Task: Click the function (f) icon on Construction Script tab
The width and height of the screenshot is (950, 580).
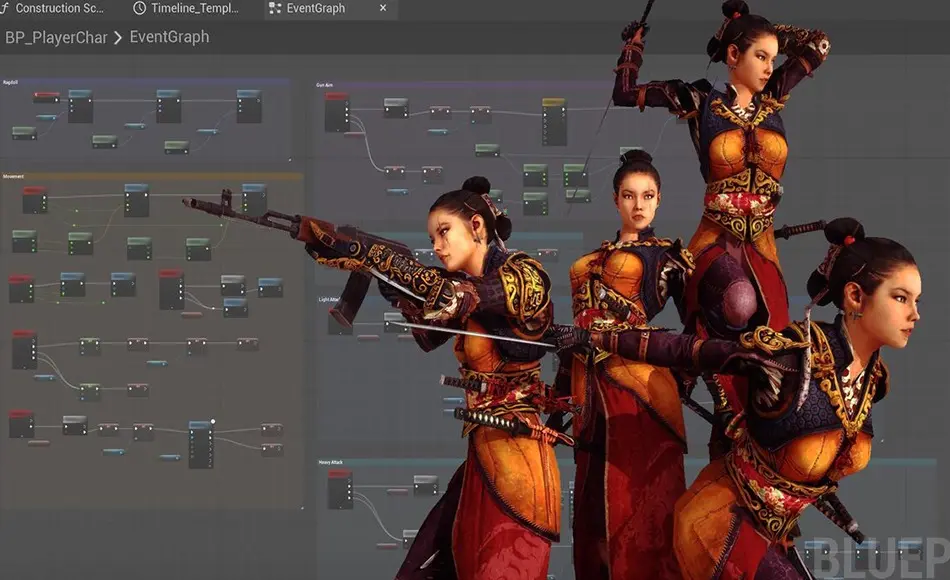Action: click(8, 8)
